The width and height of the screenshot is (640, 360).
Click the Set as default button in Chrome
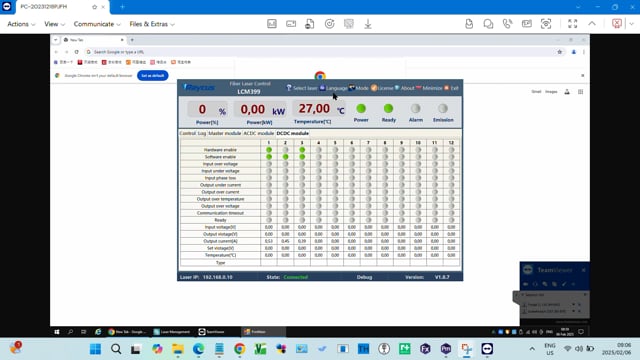pyautogui.click(x=153, y=76)
